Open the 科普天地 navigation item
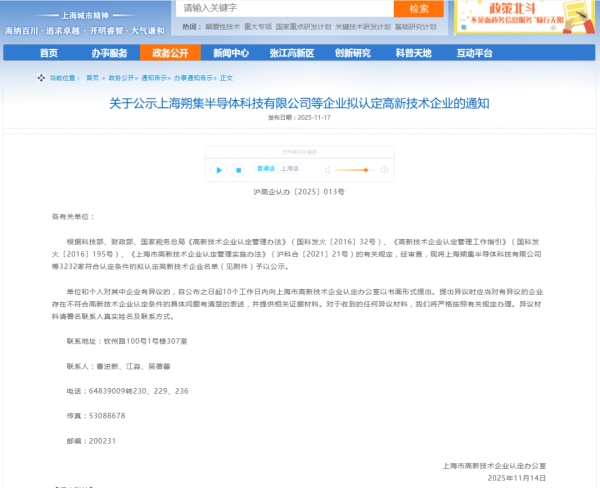The image size is (600, 488). (x=413, y=52)
